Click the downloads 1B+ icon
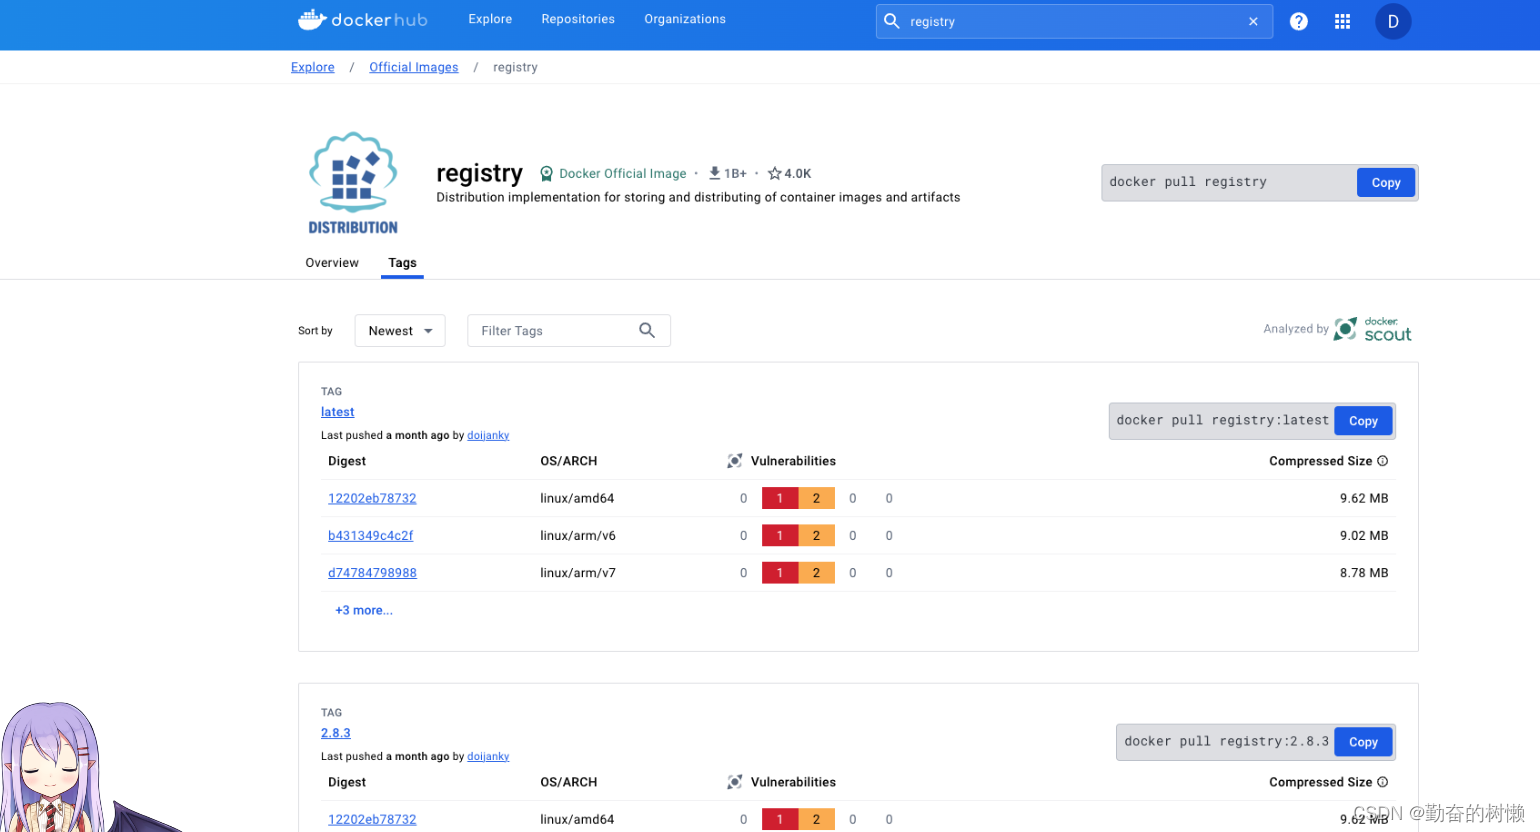Screen dimensions: 1540x832 (x=714, y=173)
